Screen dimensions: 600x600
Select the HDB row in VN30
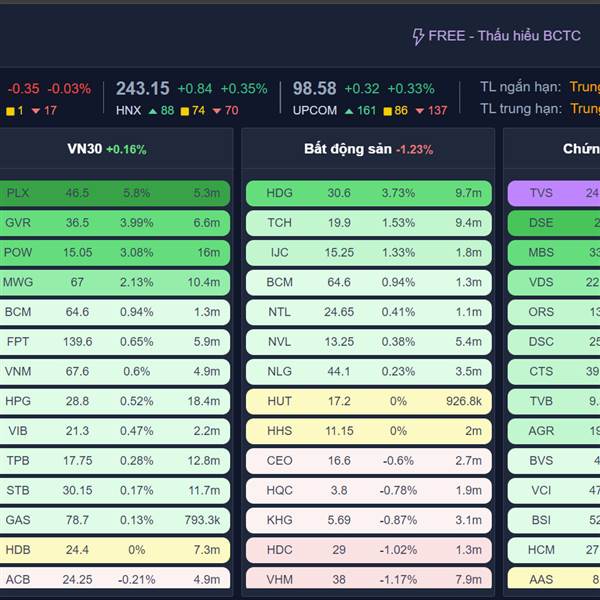click(x=115, y=550)
